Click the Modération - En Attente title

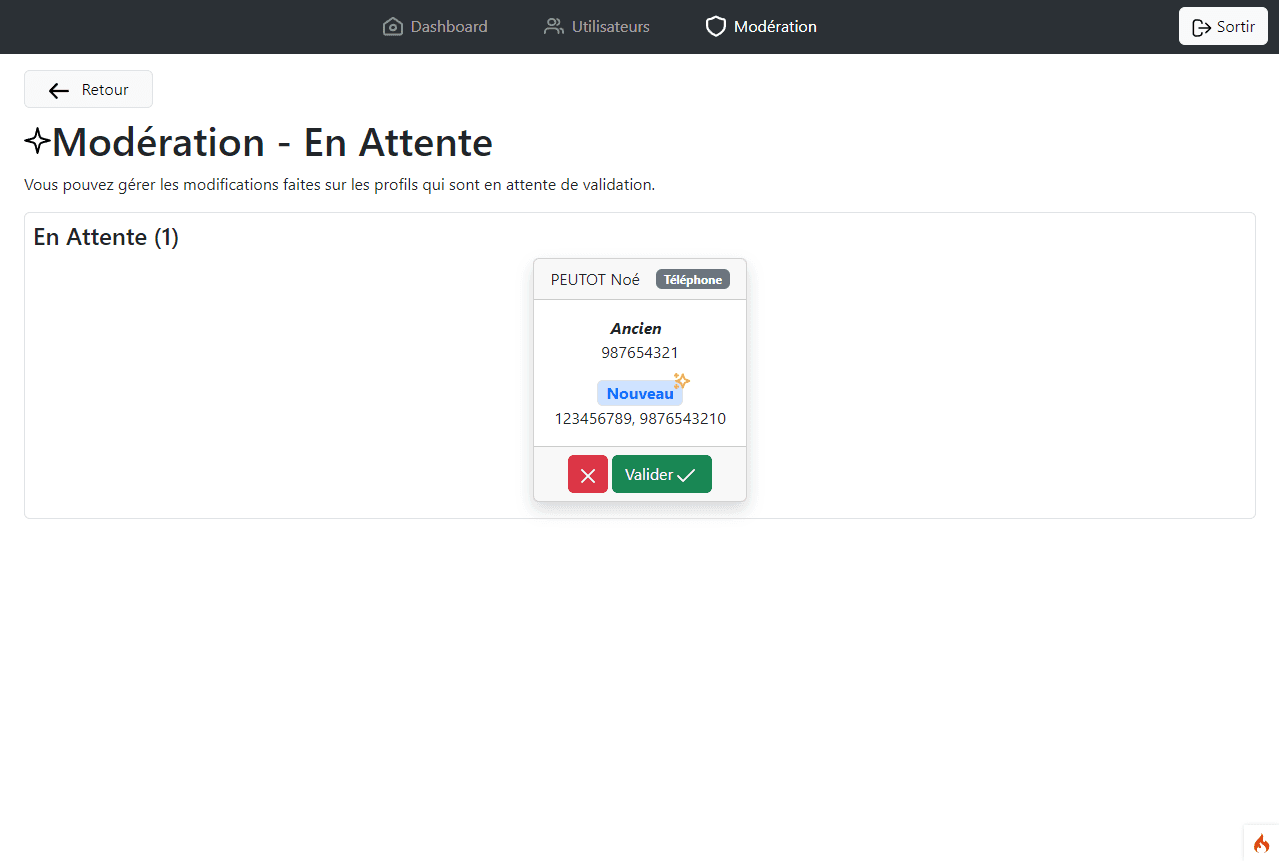tap(272, 142)
